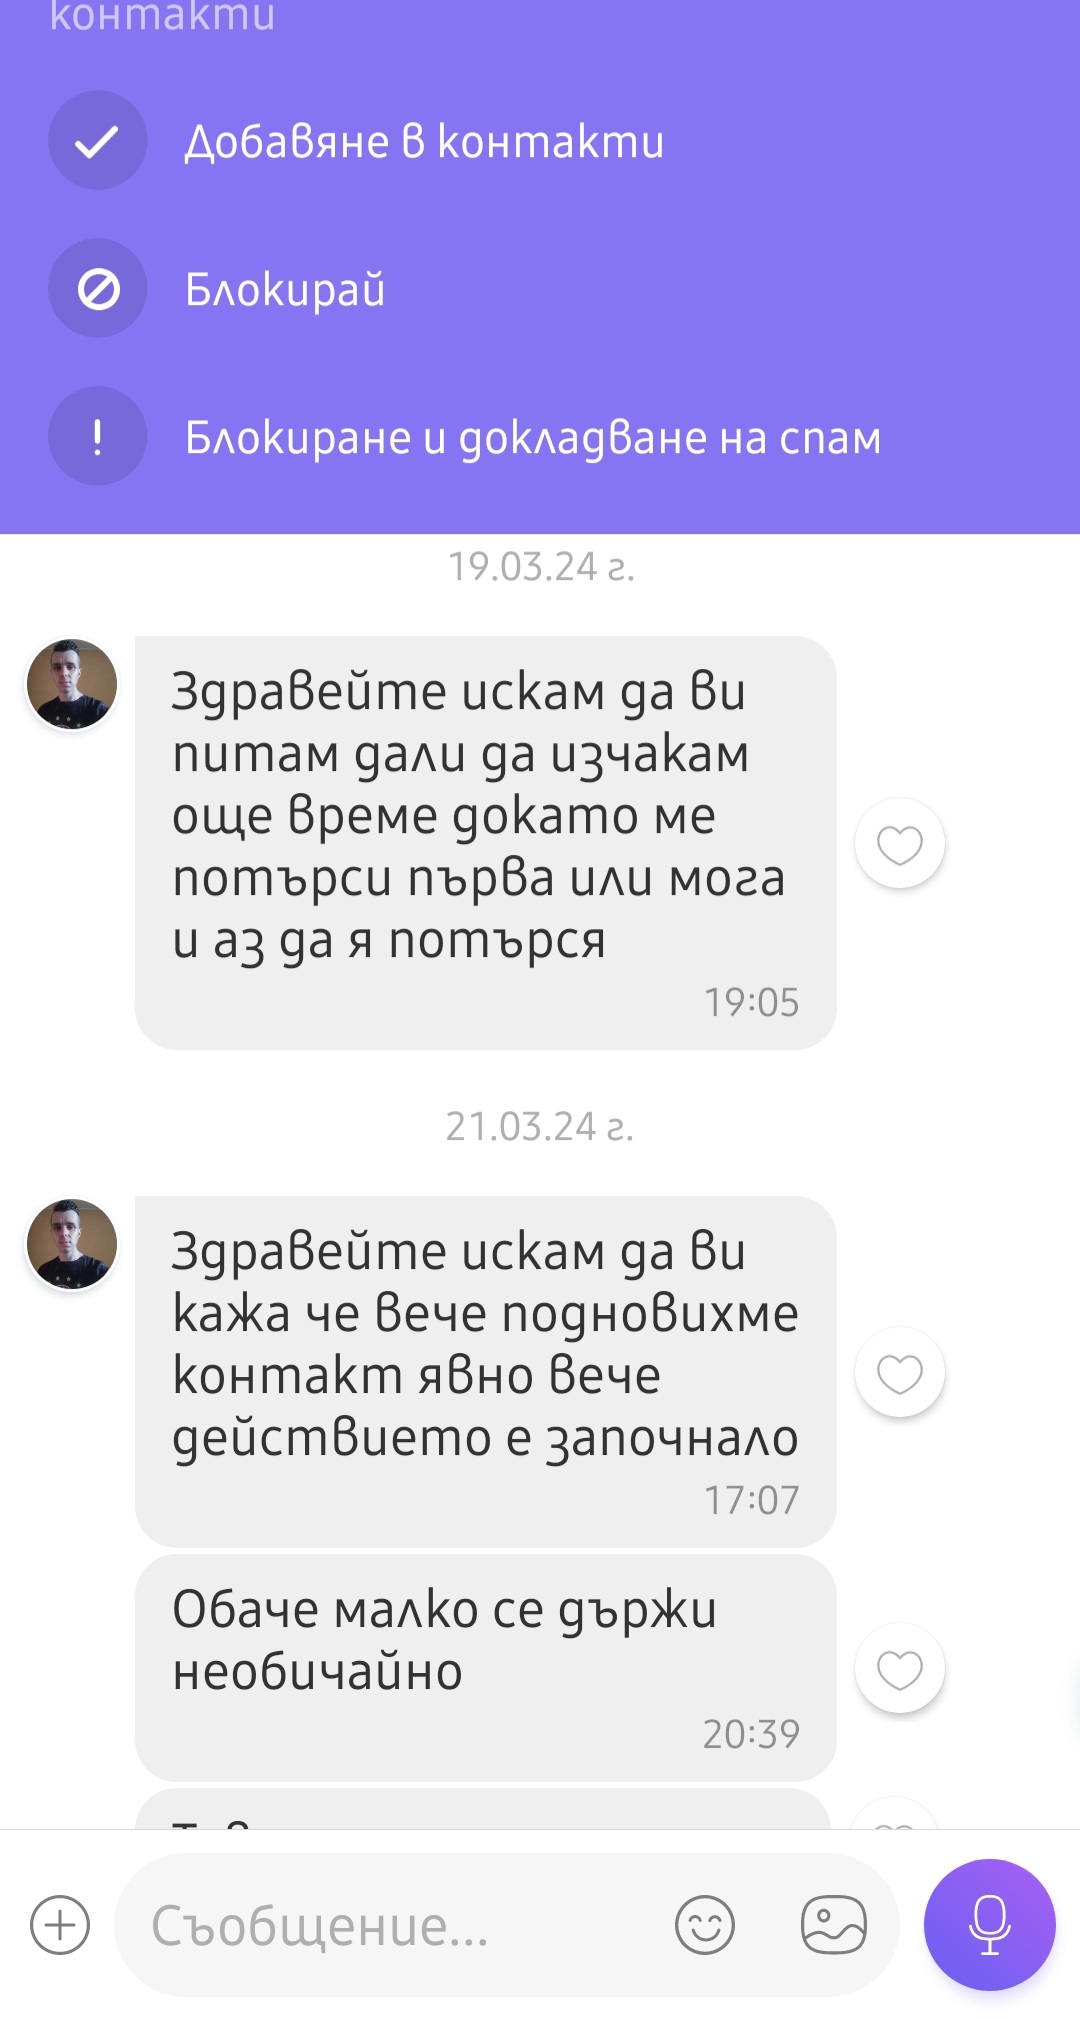Open sender avatar on 19.03.24 message
This screenshot has height=2021, width=1080.
point(72,684)
